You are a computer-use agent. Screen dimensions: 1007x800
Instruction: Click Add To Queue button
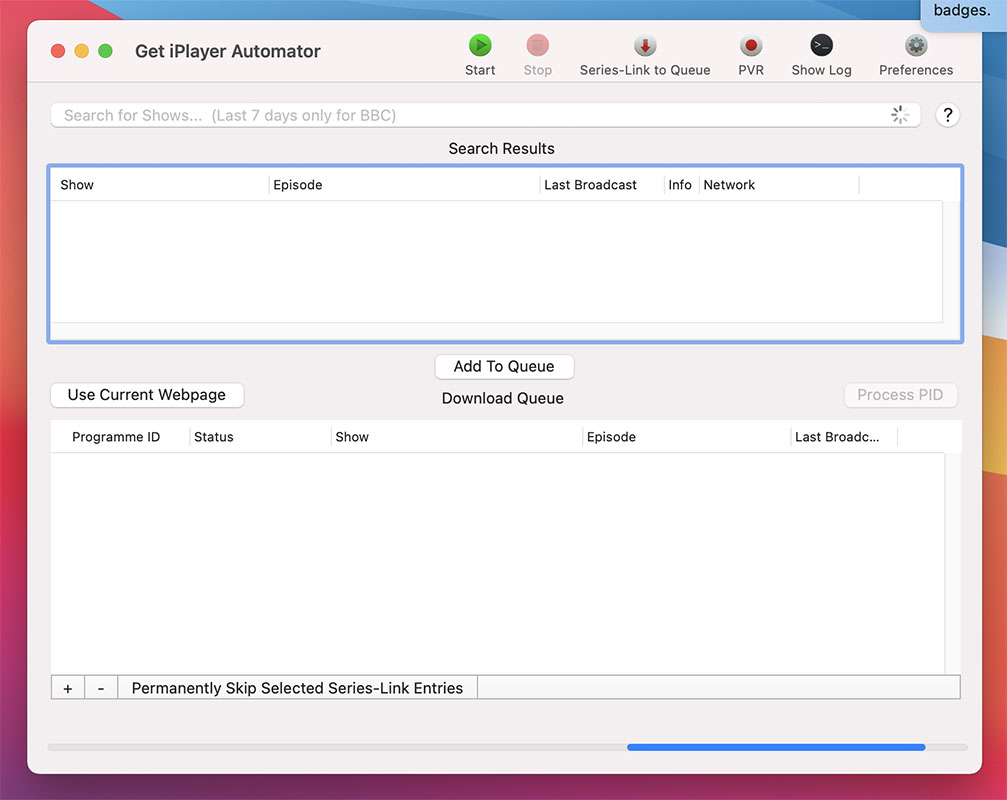504,367
